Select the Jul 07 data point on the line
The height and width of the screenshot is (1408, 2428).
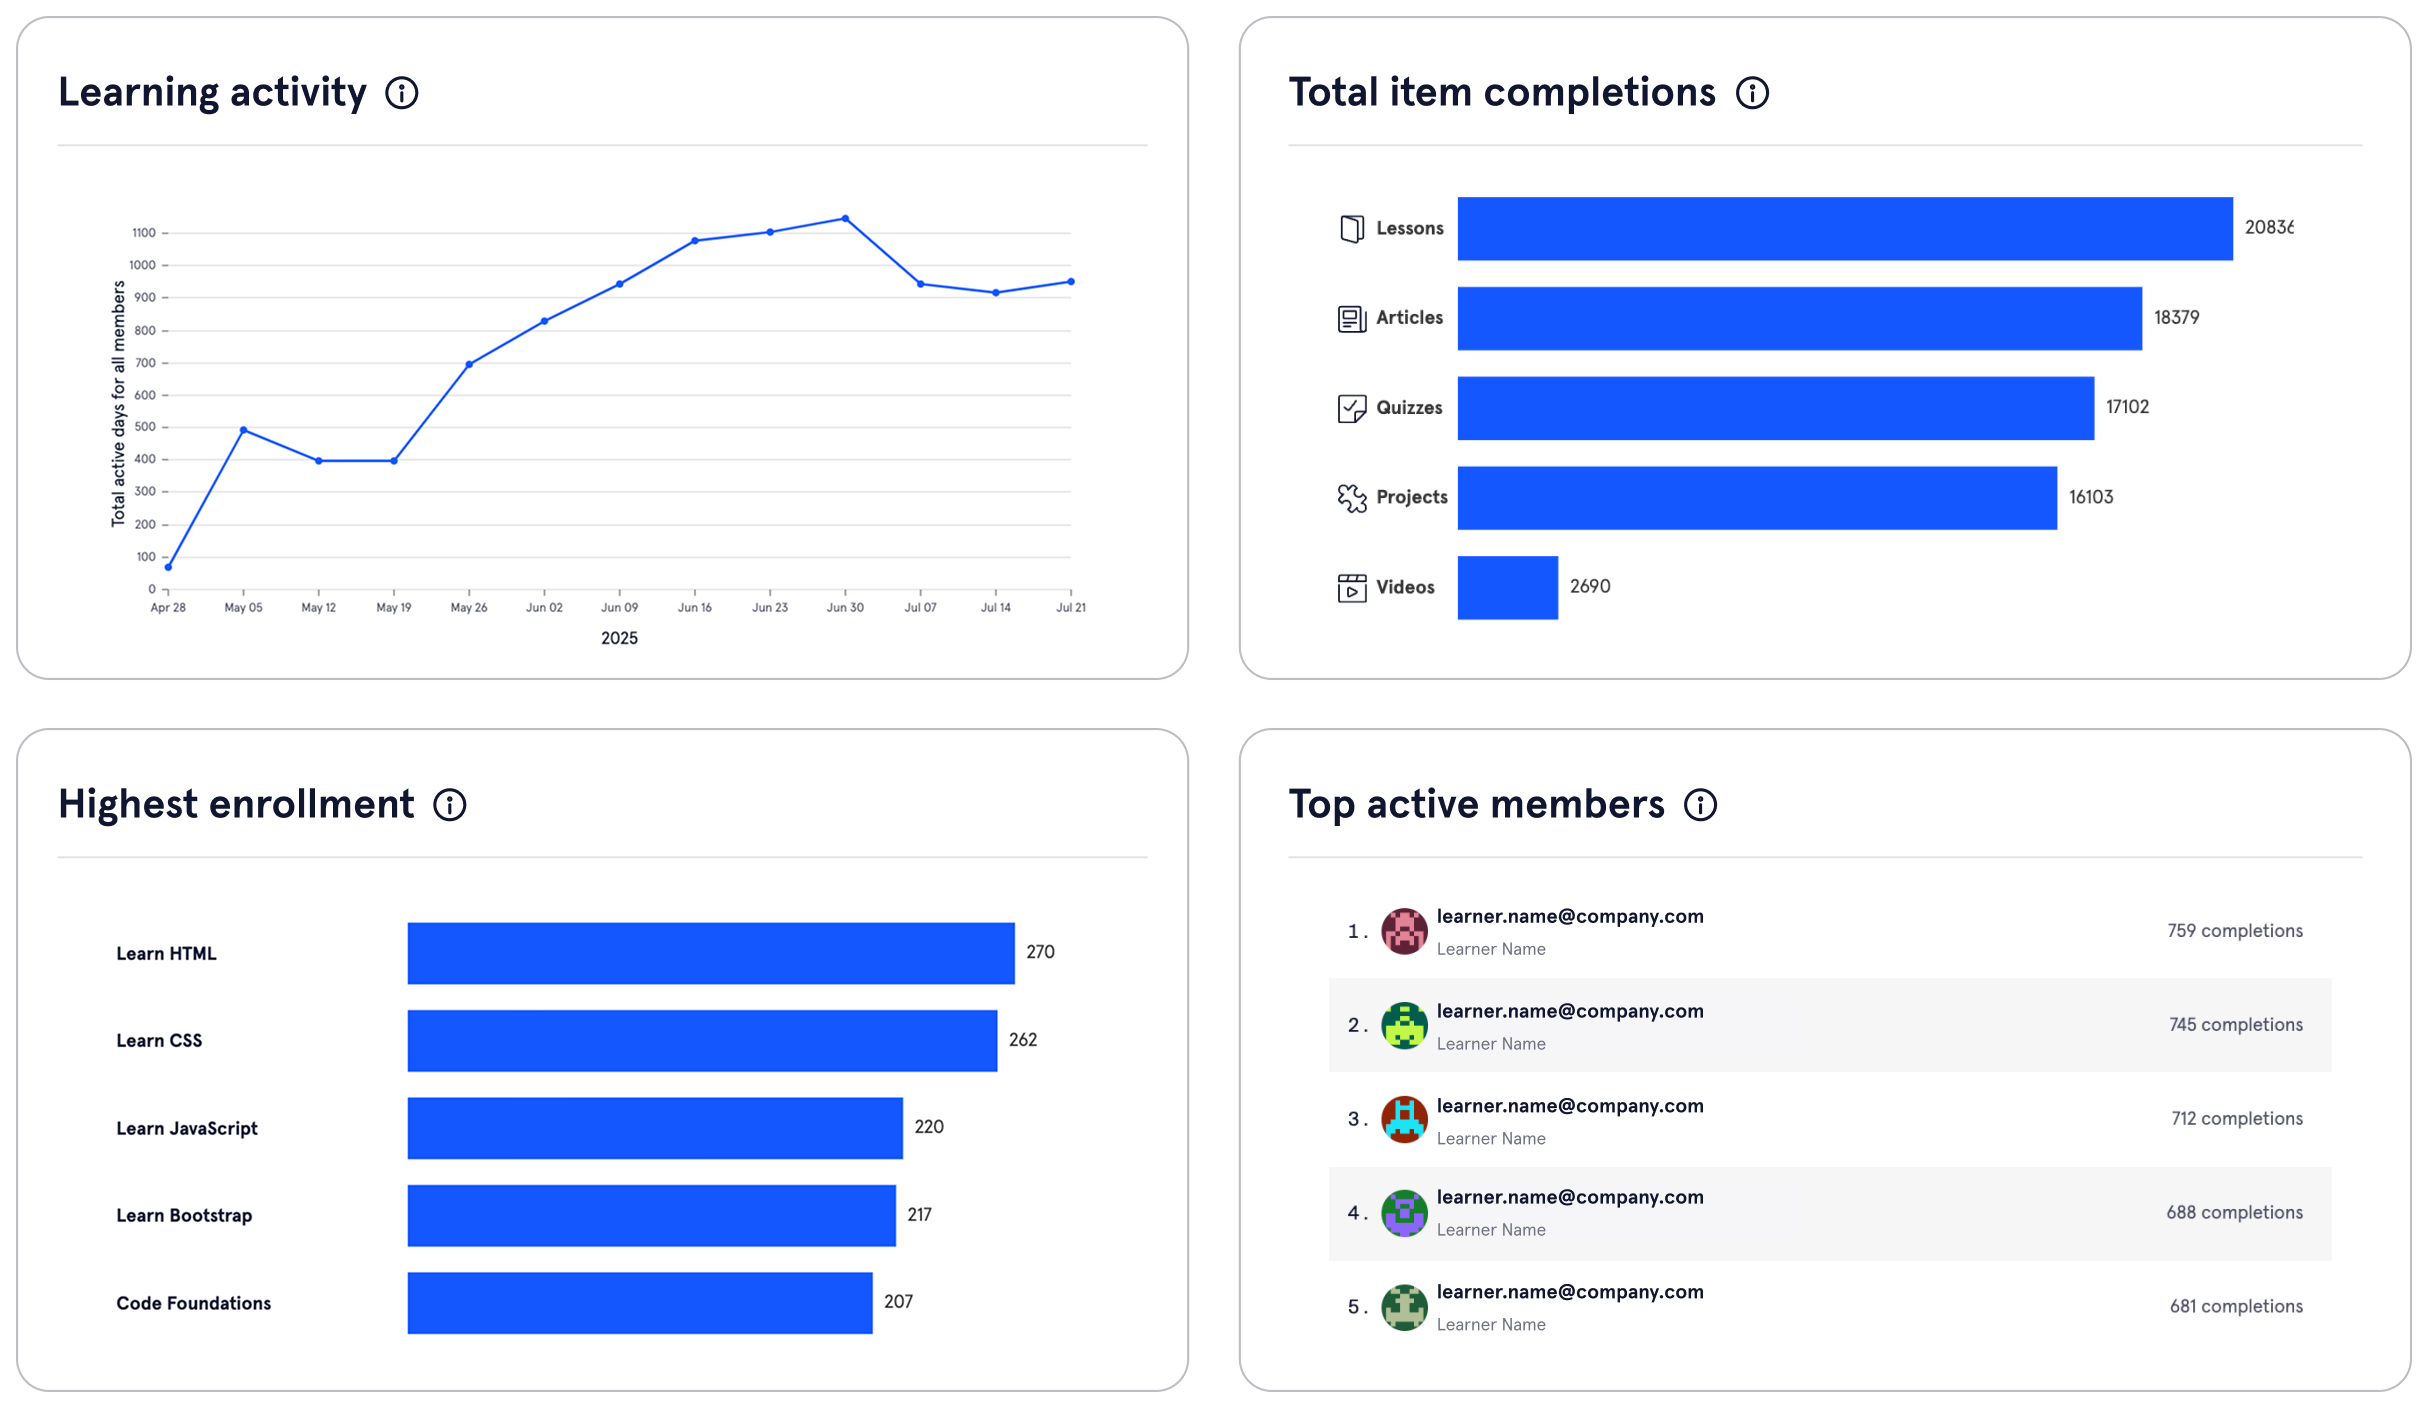921,284
